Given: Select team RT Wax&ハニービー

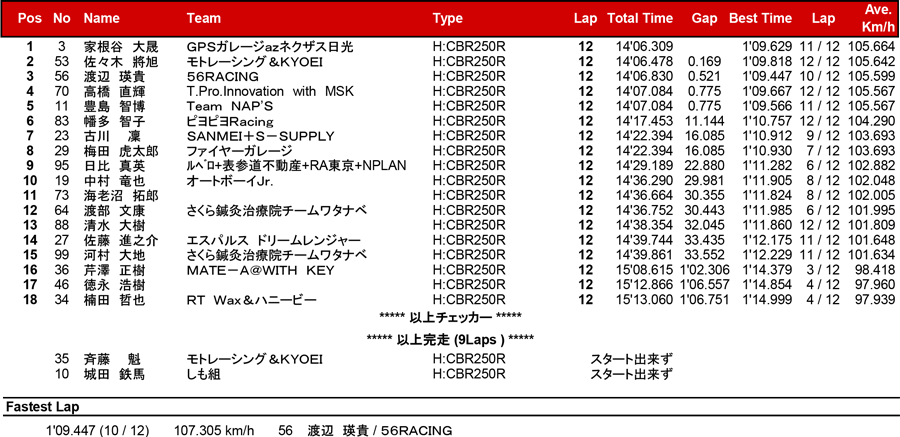Looking at the screenshot, I should pyautogui.click(x=252, y=300).
